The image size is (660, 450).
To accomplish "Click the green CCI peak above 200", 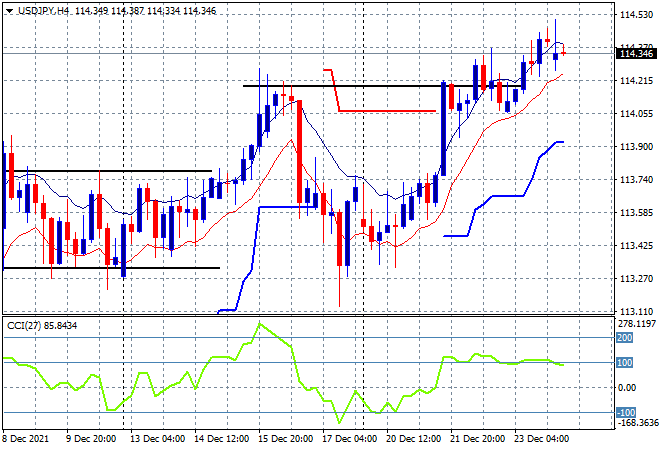I will coord(260,324).
